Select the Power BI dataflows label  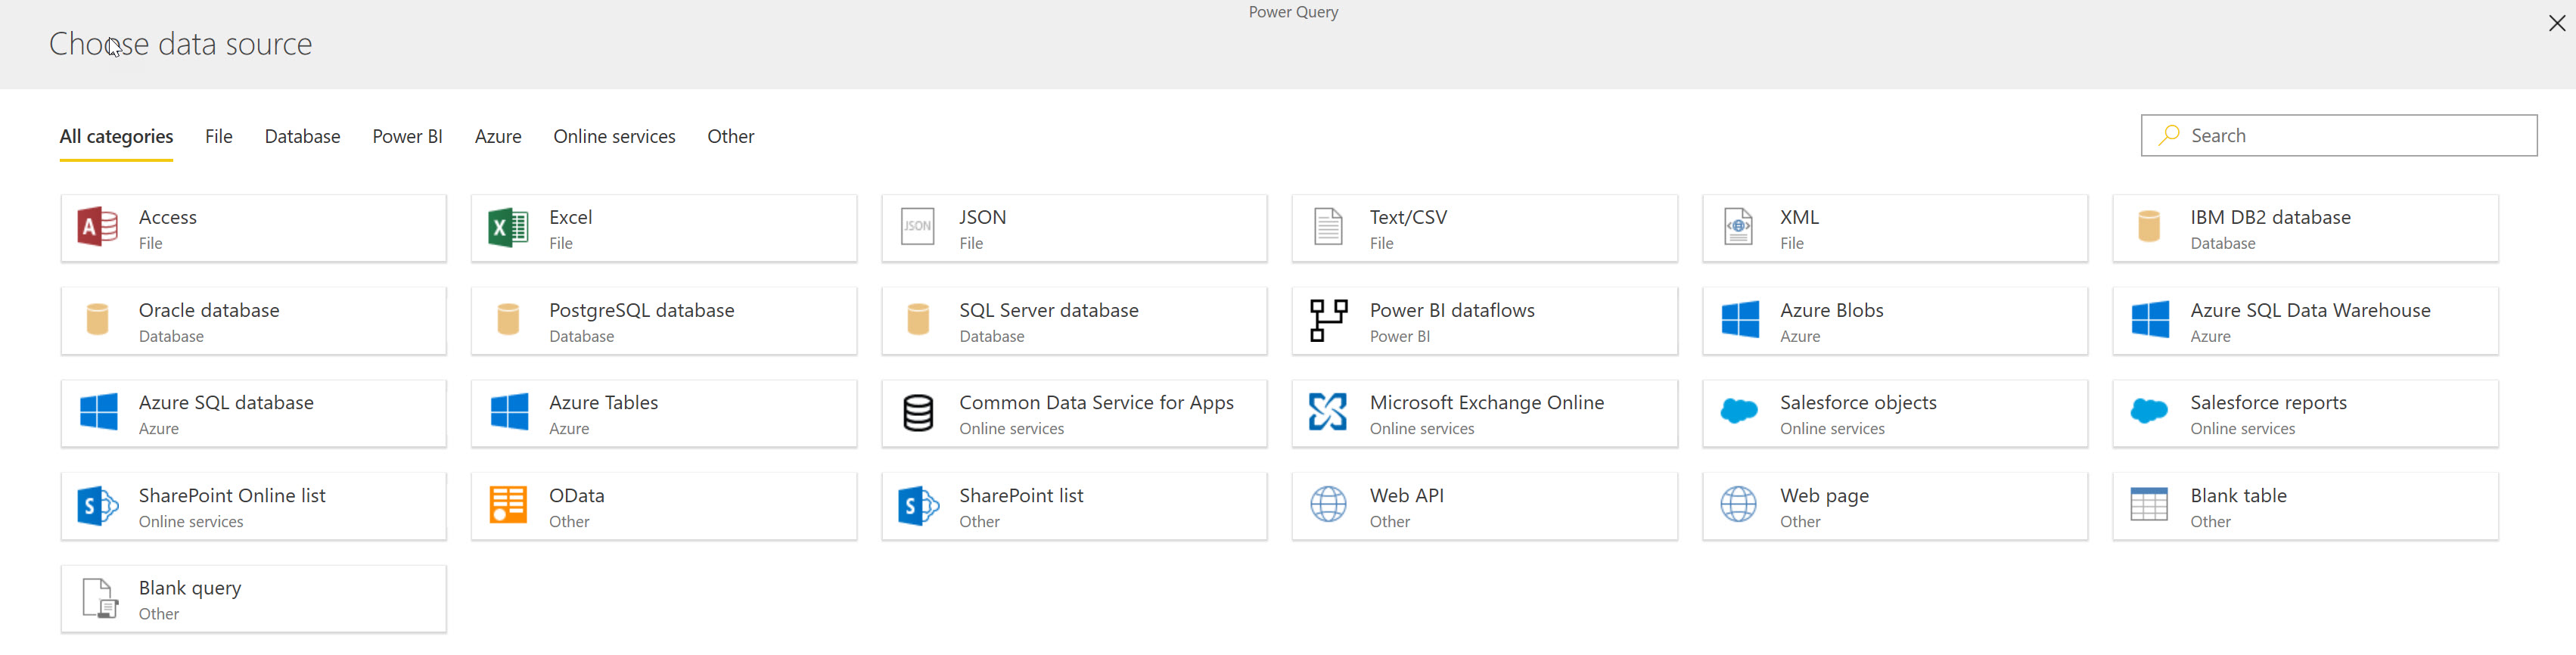point(1451,310)
